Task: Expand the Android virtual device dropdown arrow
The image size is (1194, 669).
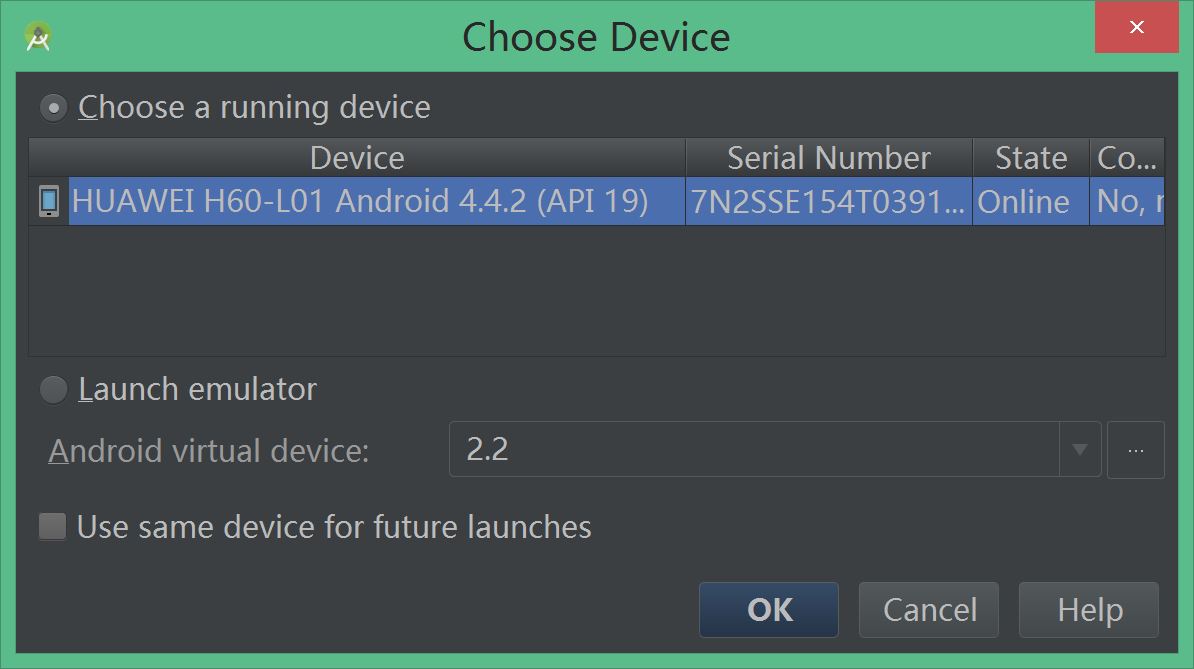Action: click(x=1080, y=450)
